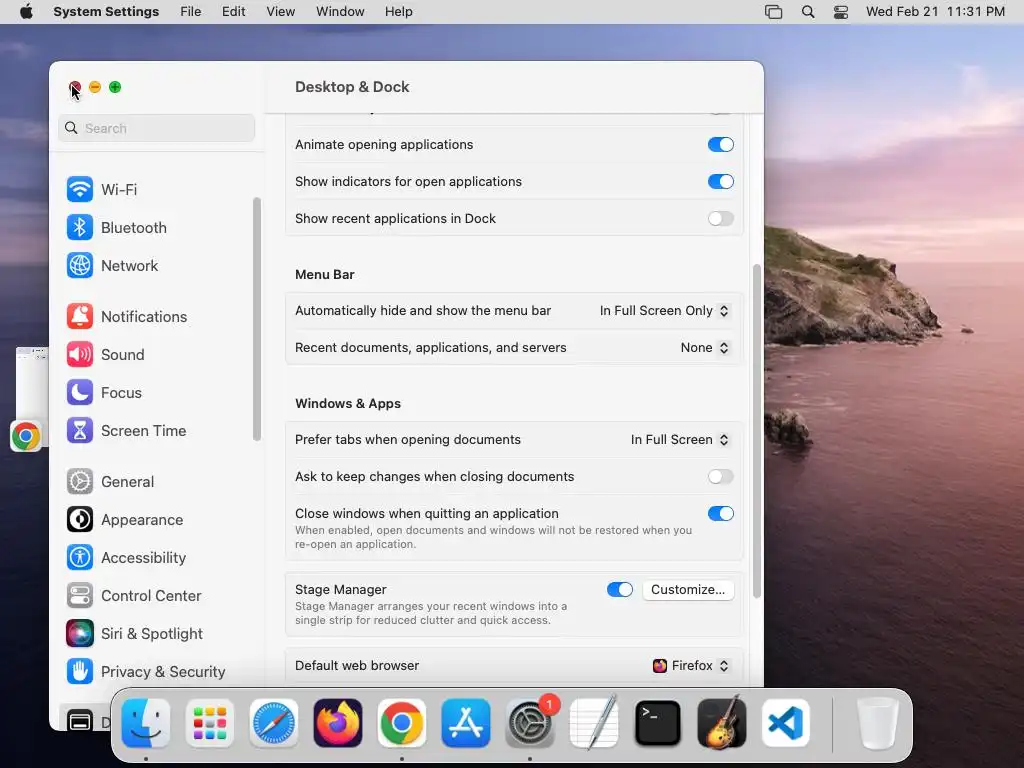Image resolution: width=1024 pixels, height=768 pixels.
Task: Enable Show recent applications in Dock
Action: click(720, 218)
